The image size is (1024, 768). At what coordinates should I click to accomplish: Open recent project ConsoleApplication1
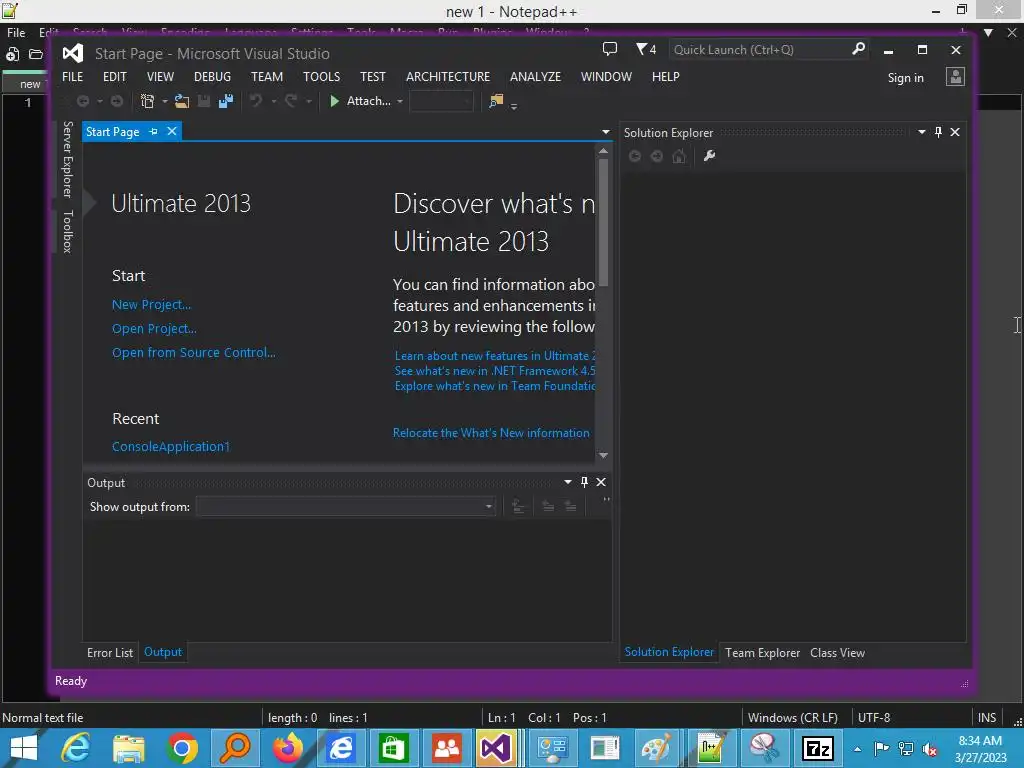tap(170, 447)
